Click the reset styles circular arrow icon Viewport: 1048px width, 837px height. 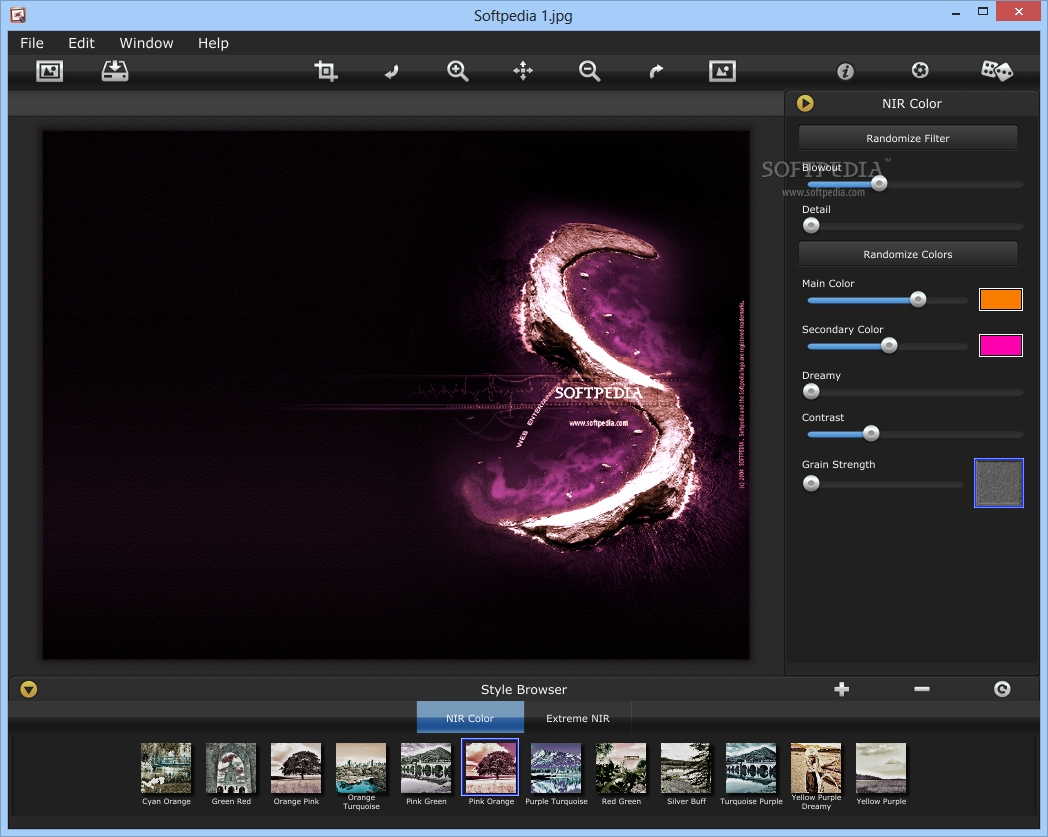[1002, 689]
